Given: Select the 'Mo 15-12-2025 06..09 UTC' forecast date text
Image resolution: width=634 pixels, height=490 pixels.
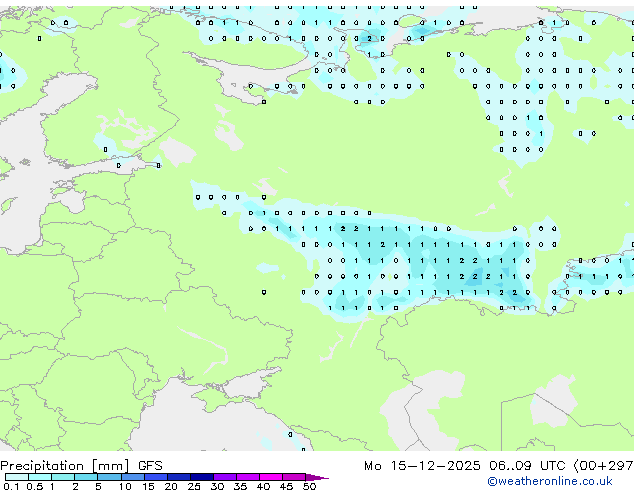Looking at the screenshot, I should (464, 466).
